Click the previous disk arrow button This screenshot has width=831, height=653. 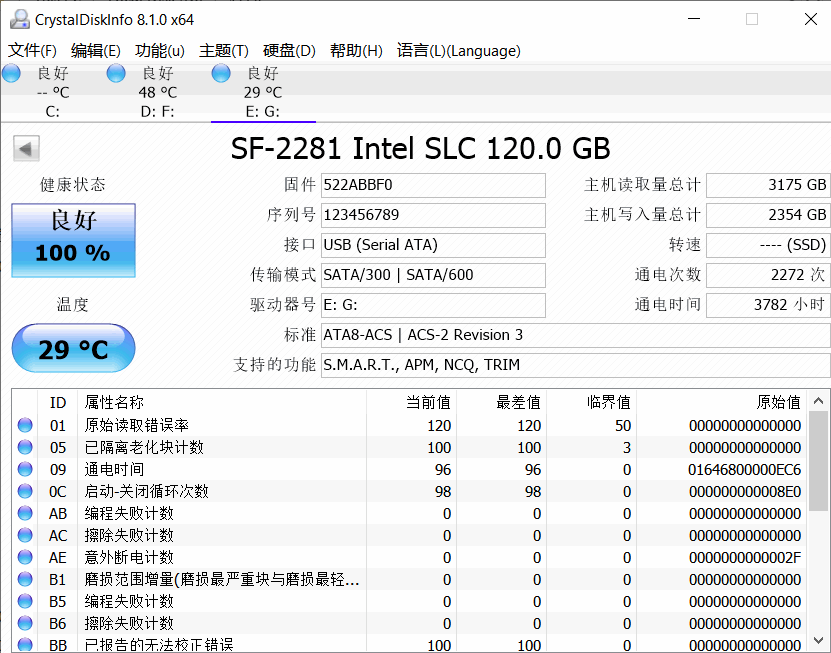click(x=26, y=149)
